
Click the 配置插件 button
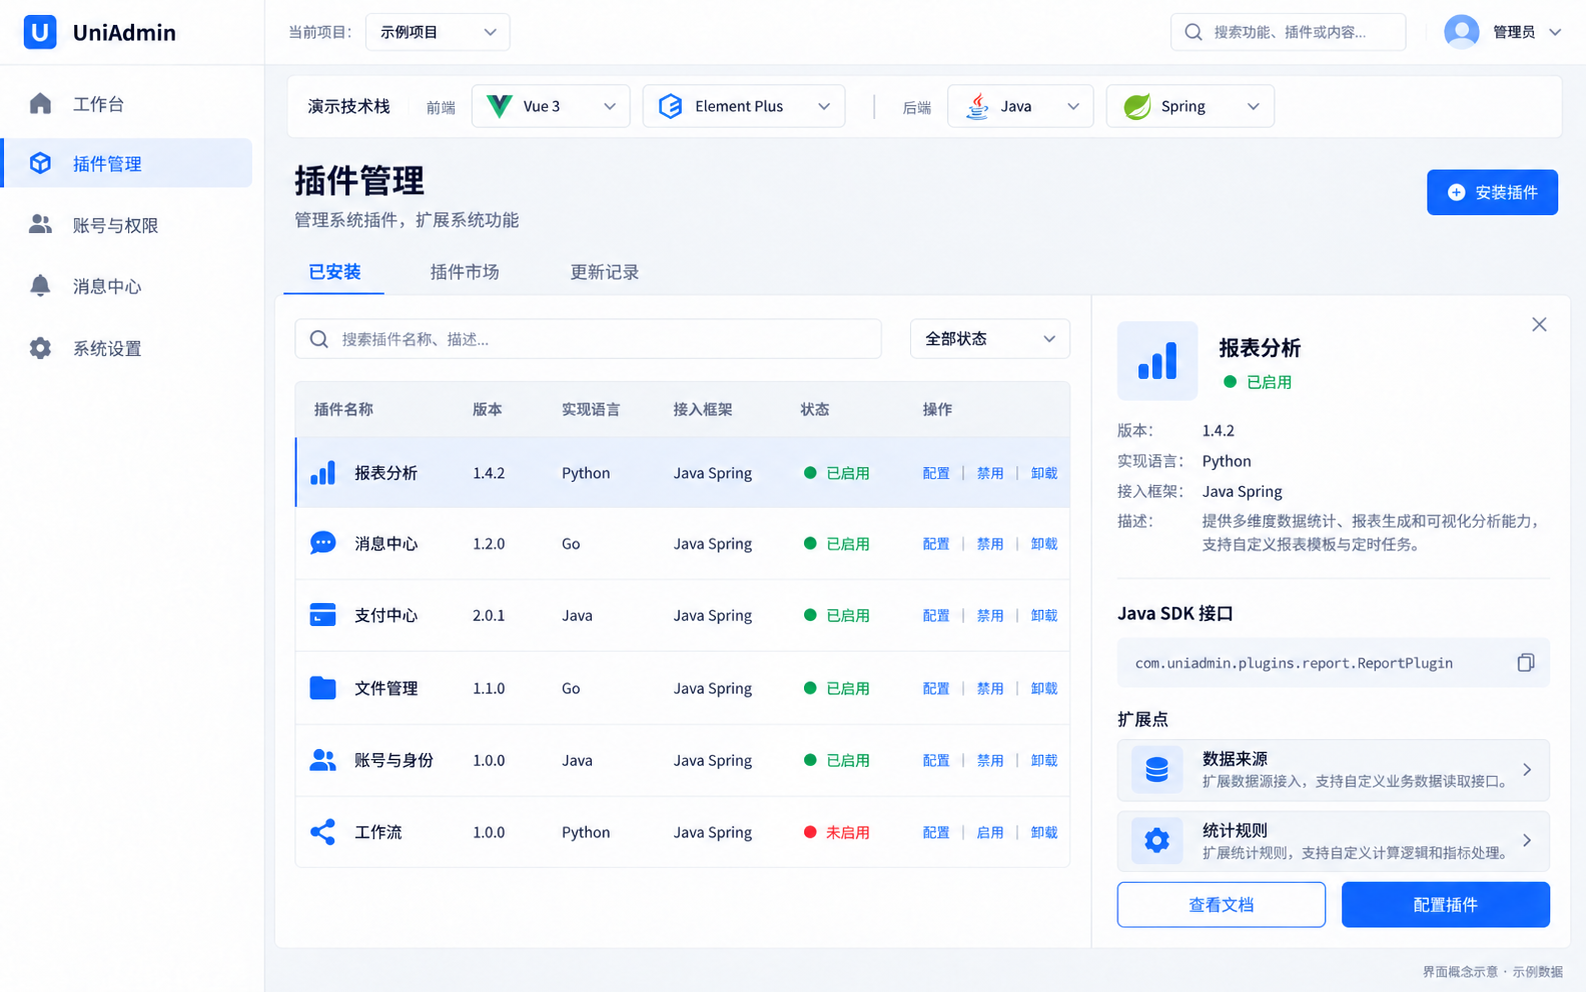1446,905
